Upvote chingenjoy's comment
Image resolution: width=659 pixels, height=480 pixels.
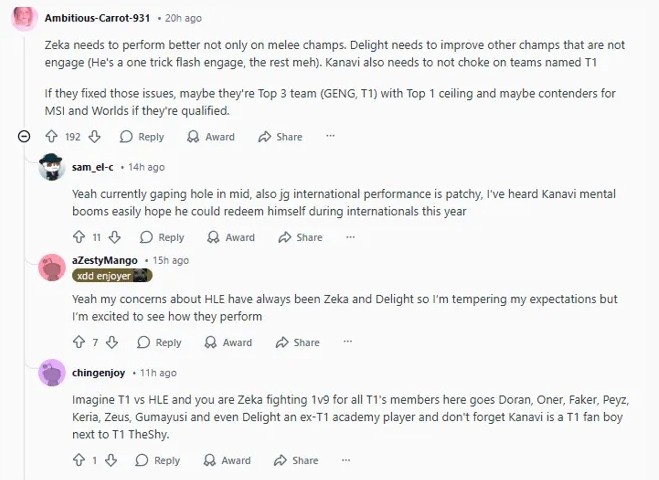coord(80,460)
